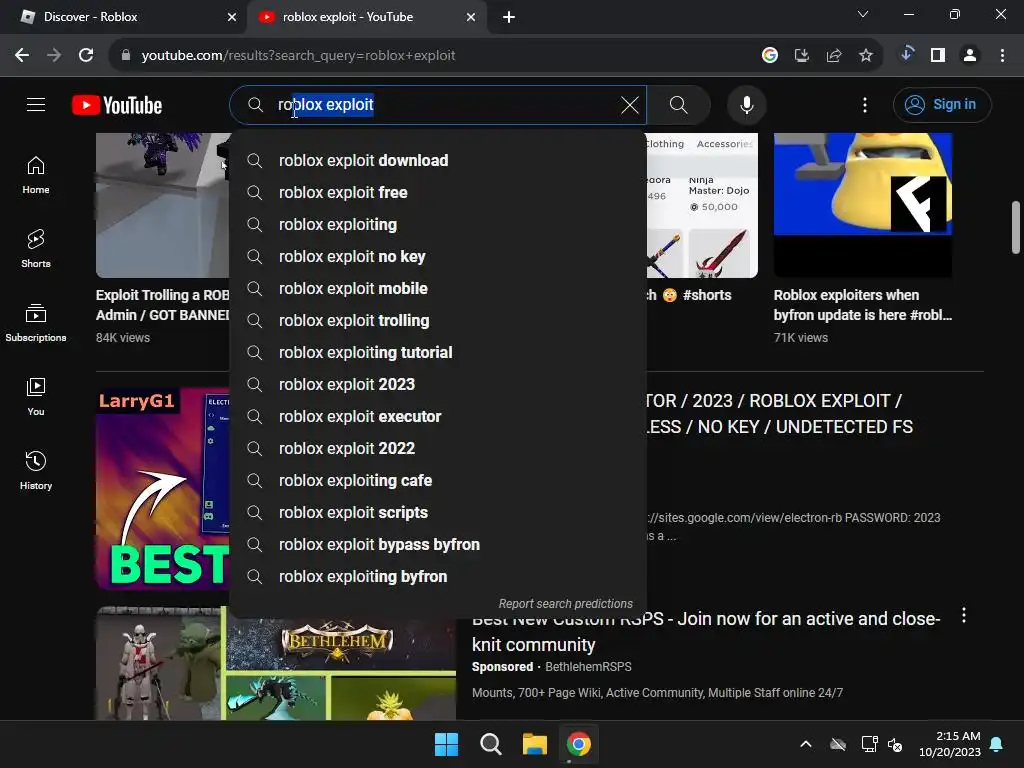The image size is (1024, 768).
Task: Open File Explorer from the taskbar
Action: (534, 744)
